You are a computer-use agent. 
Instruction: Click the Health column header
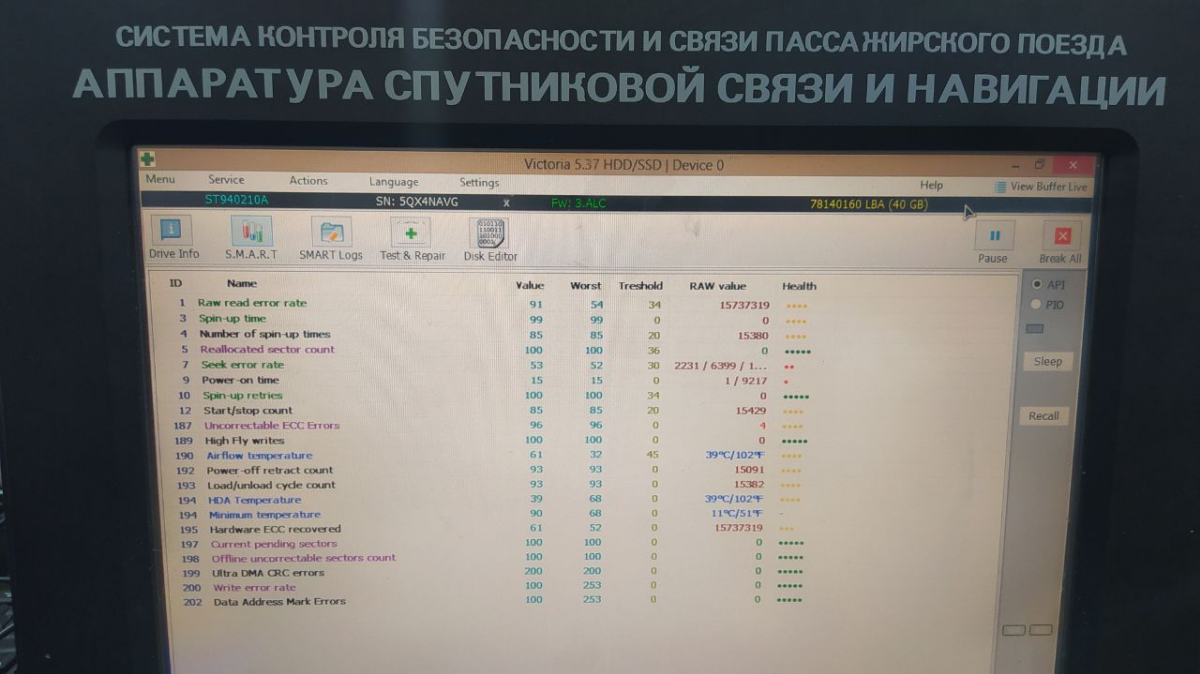(799, 287)
